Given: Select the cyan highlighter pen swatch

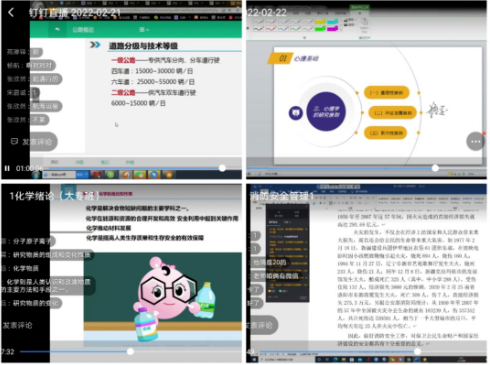Looking at the screenshot, I should point(332,22).
